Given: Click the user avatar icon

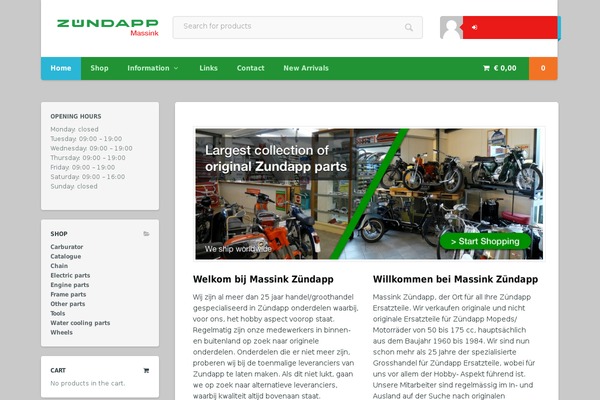Looking at the screenshot, I should pos(452,28).
